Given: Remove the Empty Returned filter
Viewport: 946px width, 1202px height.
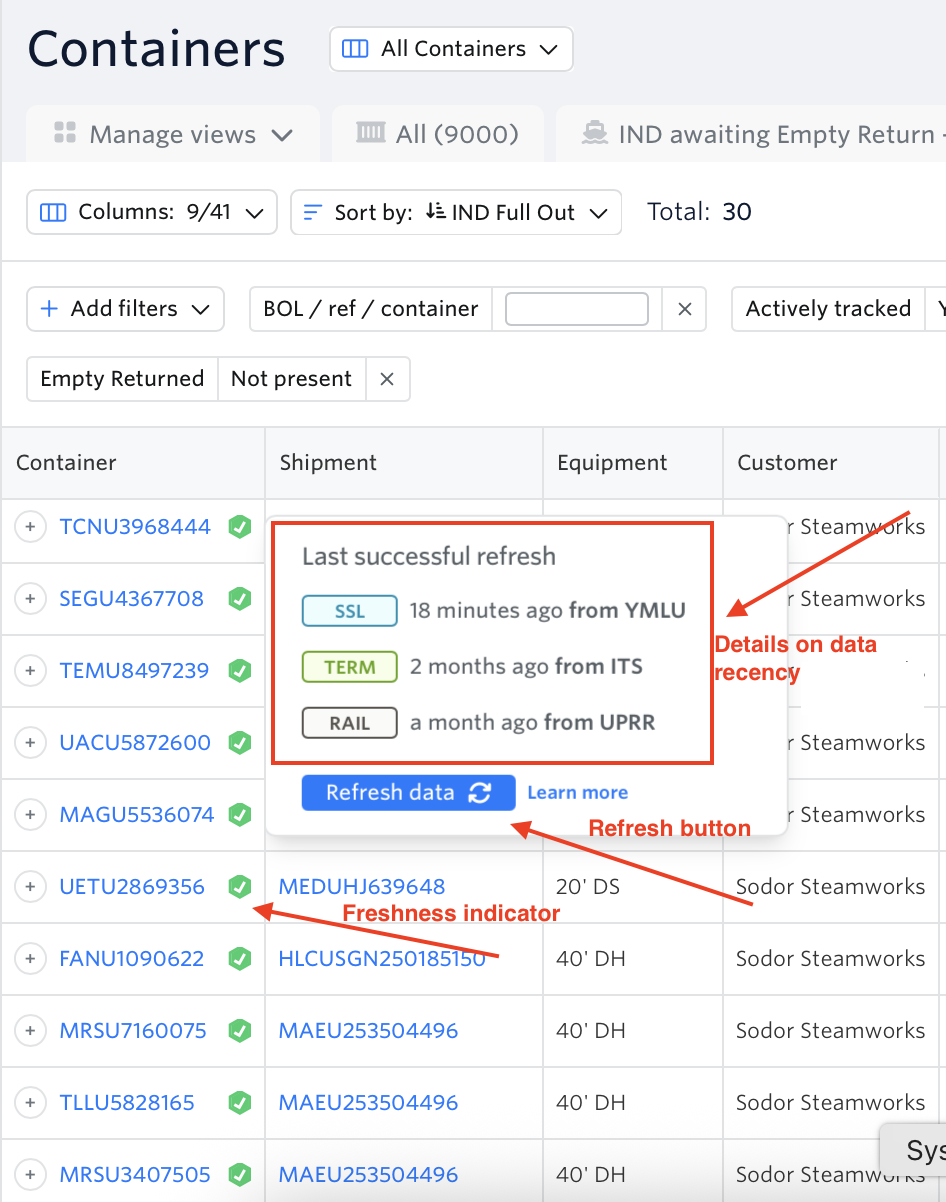Looking at the screenshot, I should [x=387, y=379].
